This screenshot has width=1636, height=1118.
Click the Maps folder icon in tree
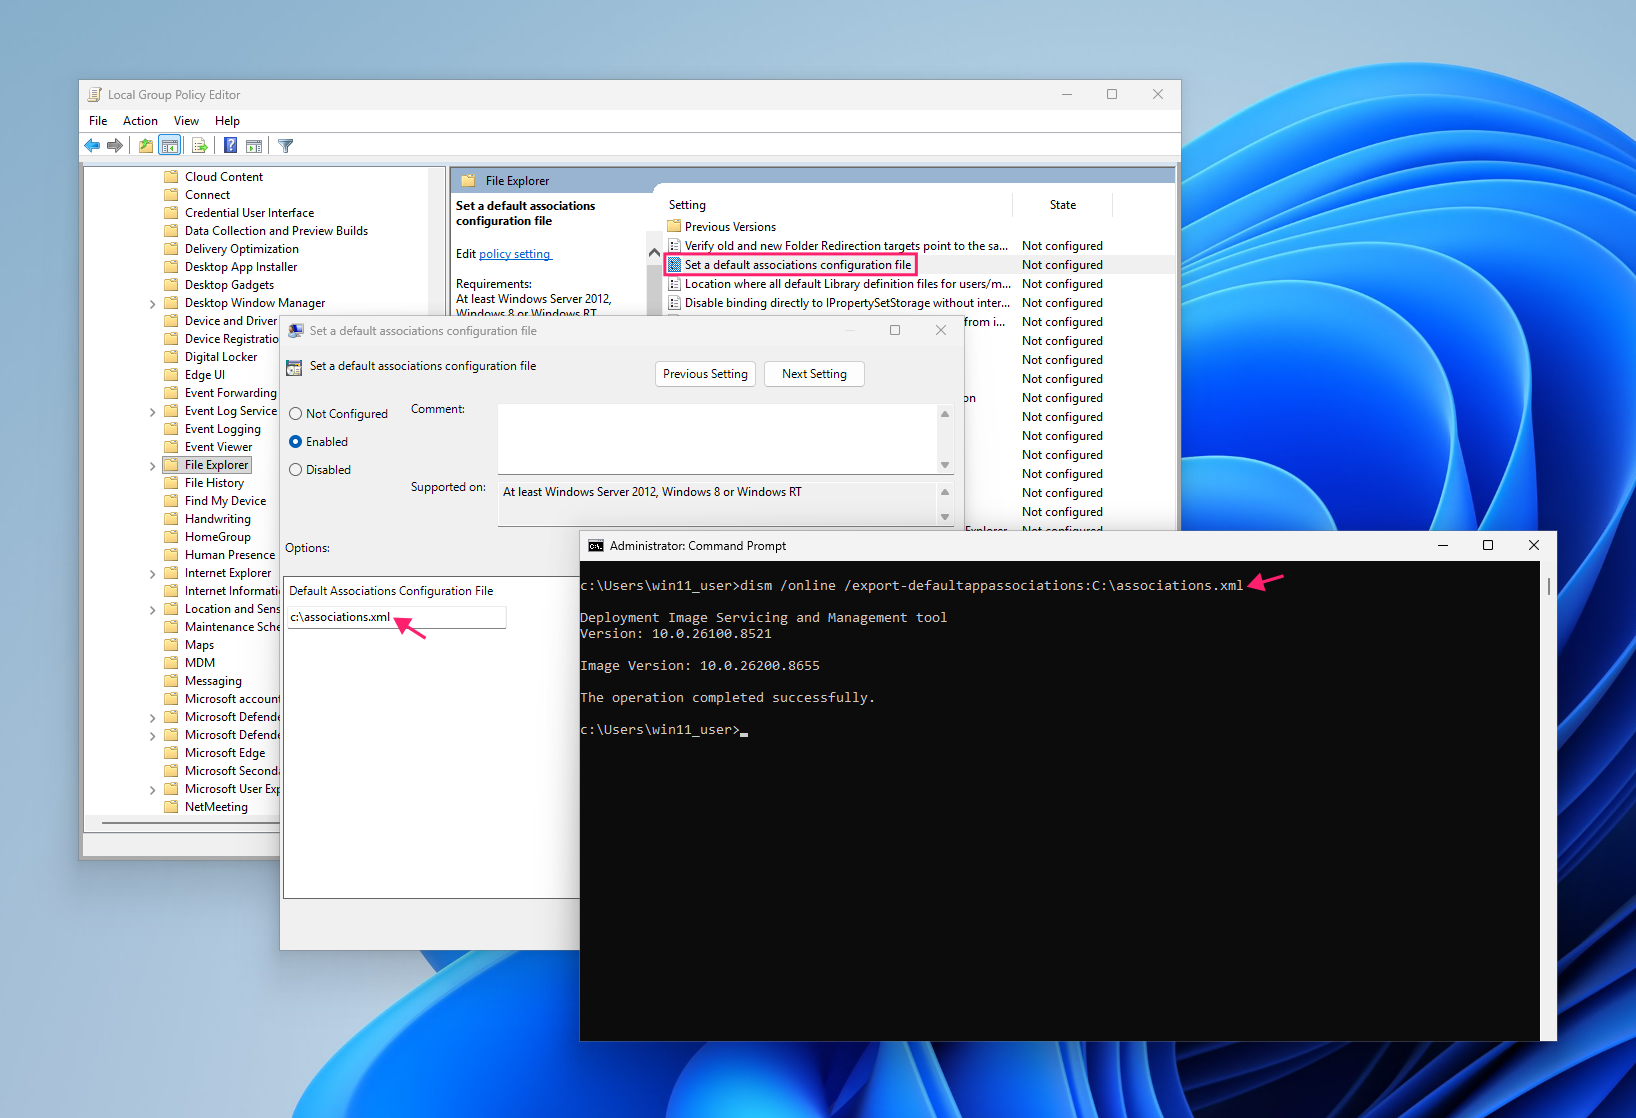click(x=171, y=645)
